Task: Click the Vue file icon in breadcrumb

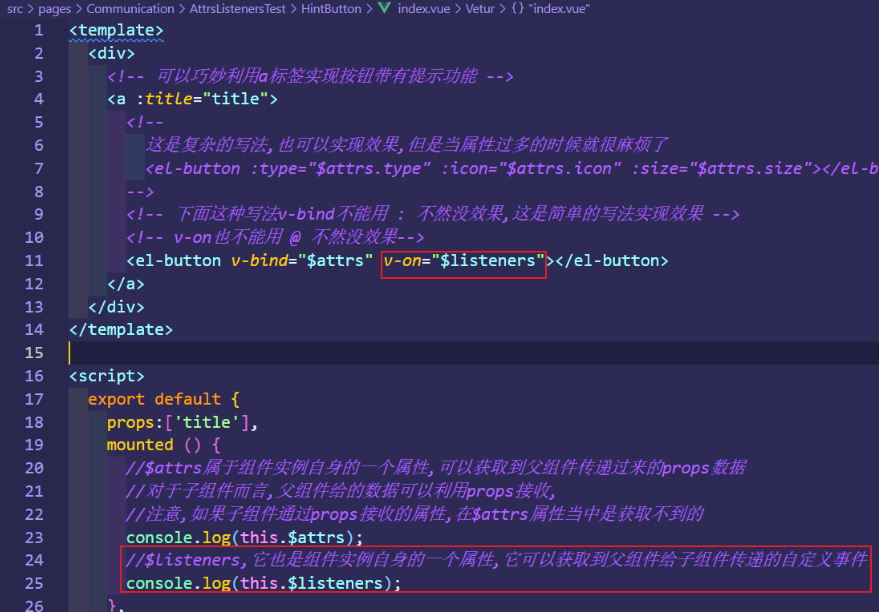Action: 384,8
